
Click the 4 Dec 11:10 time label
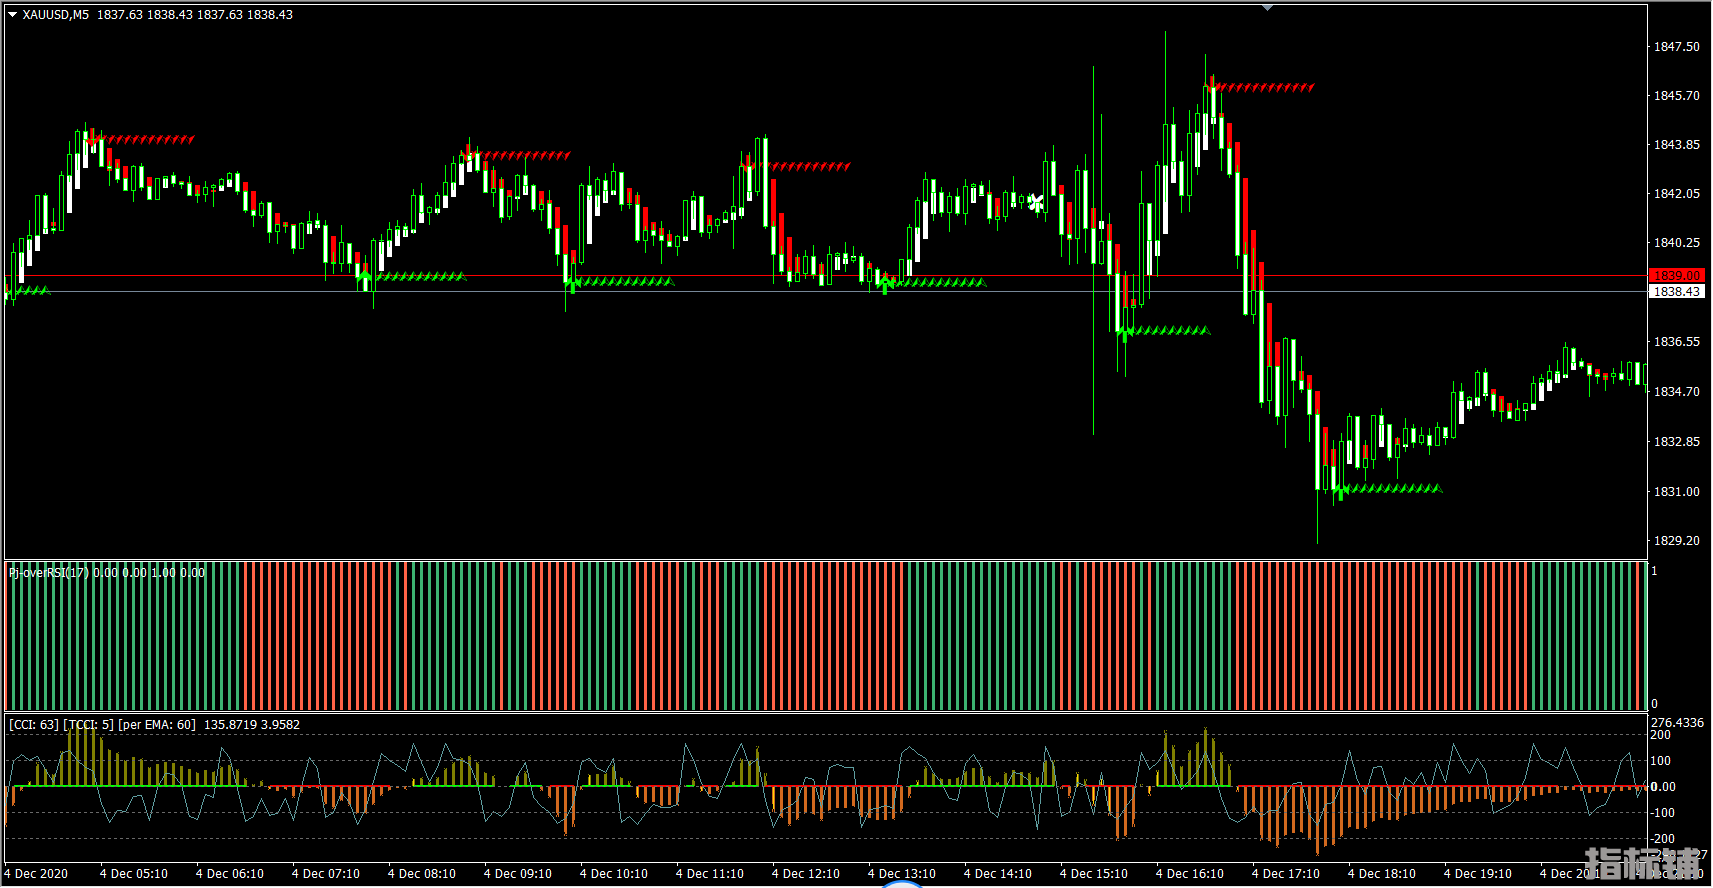pyautogui.click(x=710, y=874)
